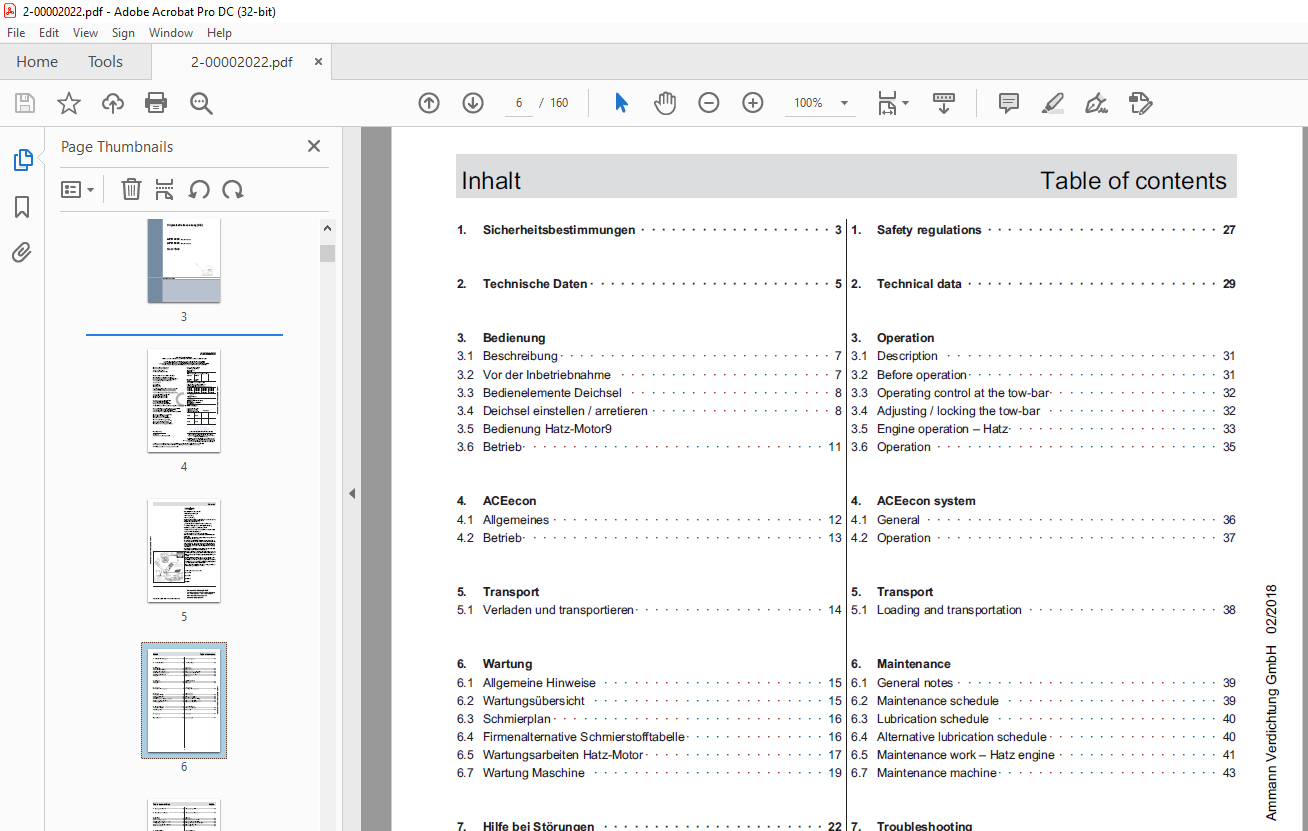Delete selected page thumbnail trash icon

pos(131,189)
